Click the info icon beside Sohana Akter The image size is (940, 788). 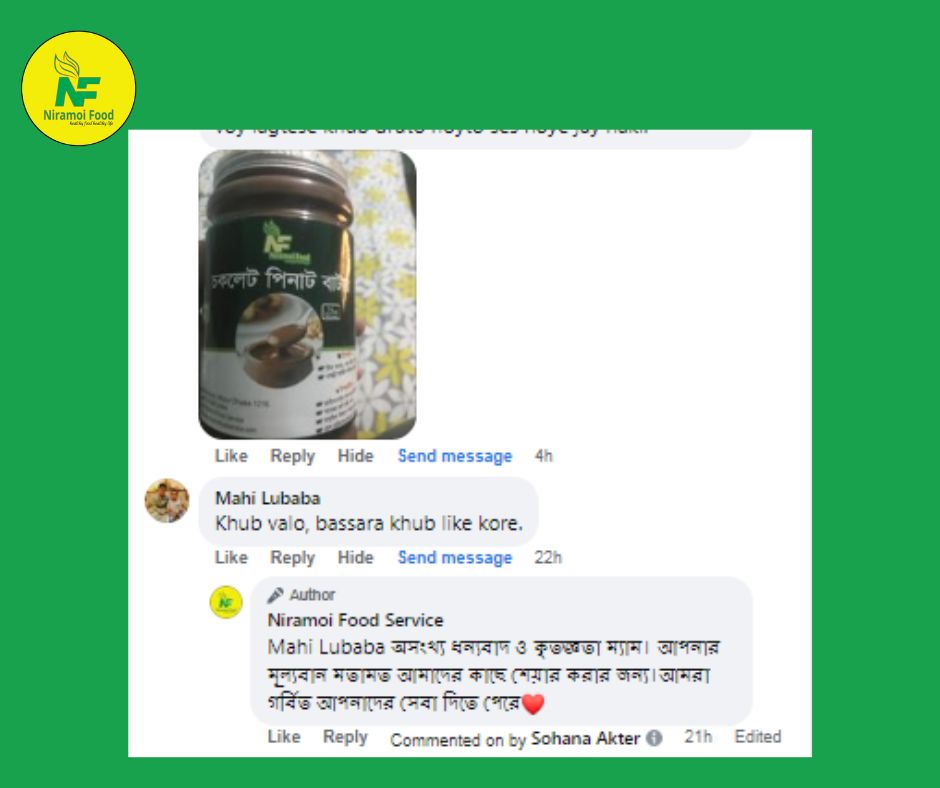pos(654,738)
